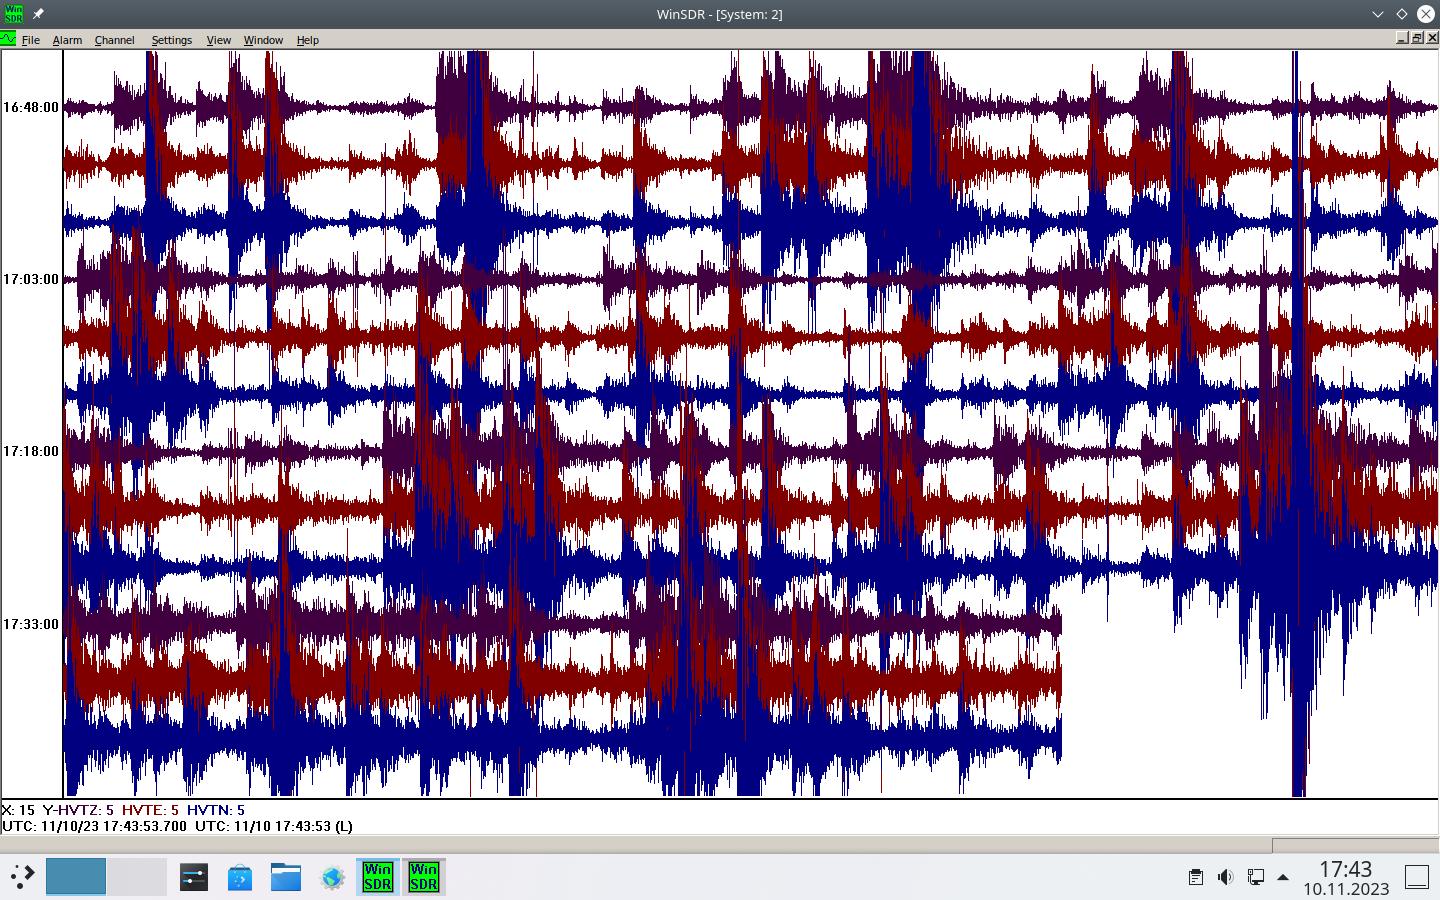Select the second WinSDR instance in taskbar

pyautogui.click(x=422, y=877)
